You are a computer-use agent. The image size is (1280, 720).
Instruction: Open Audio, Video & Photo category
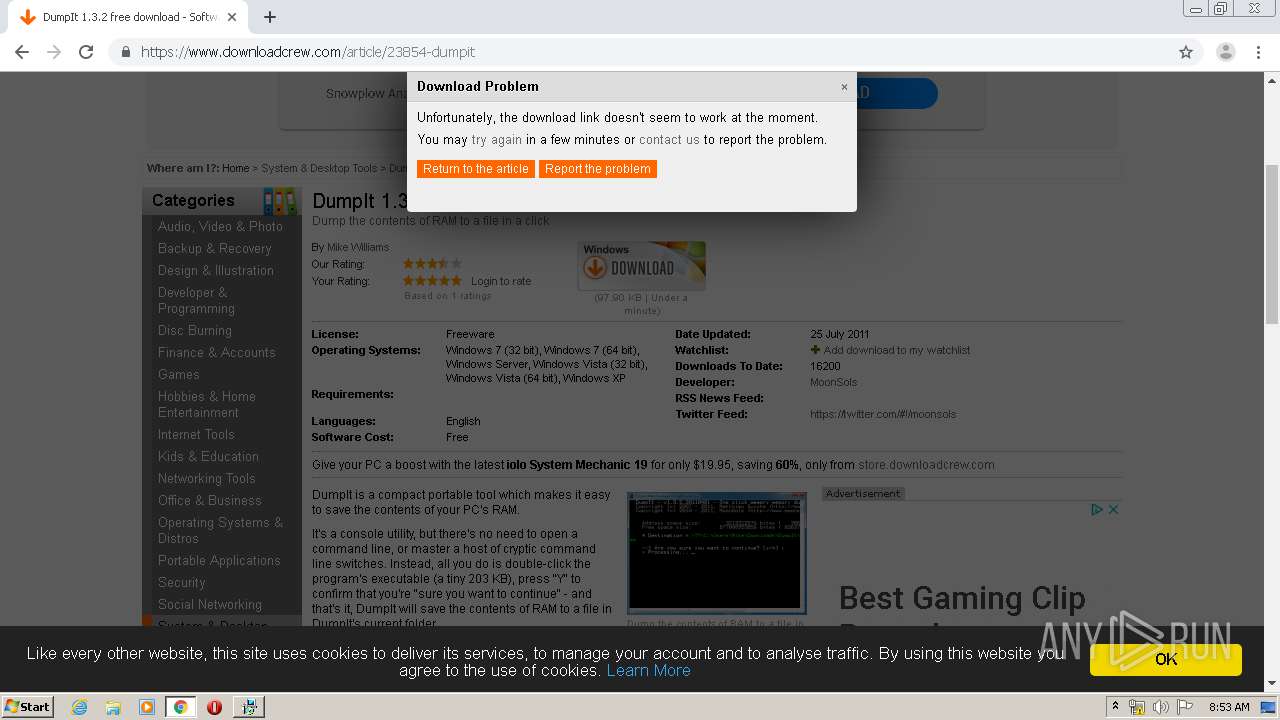(220, 226)
